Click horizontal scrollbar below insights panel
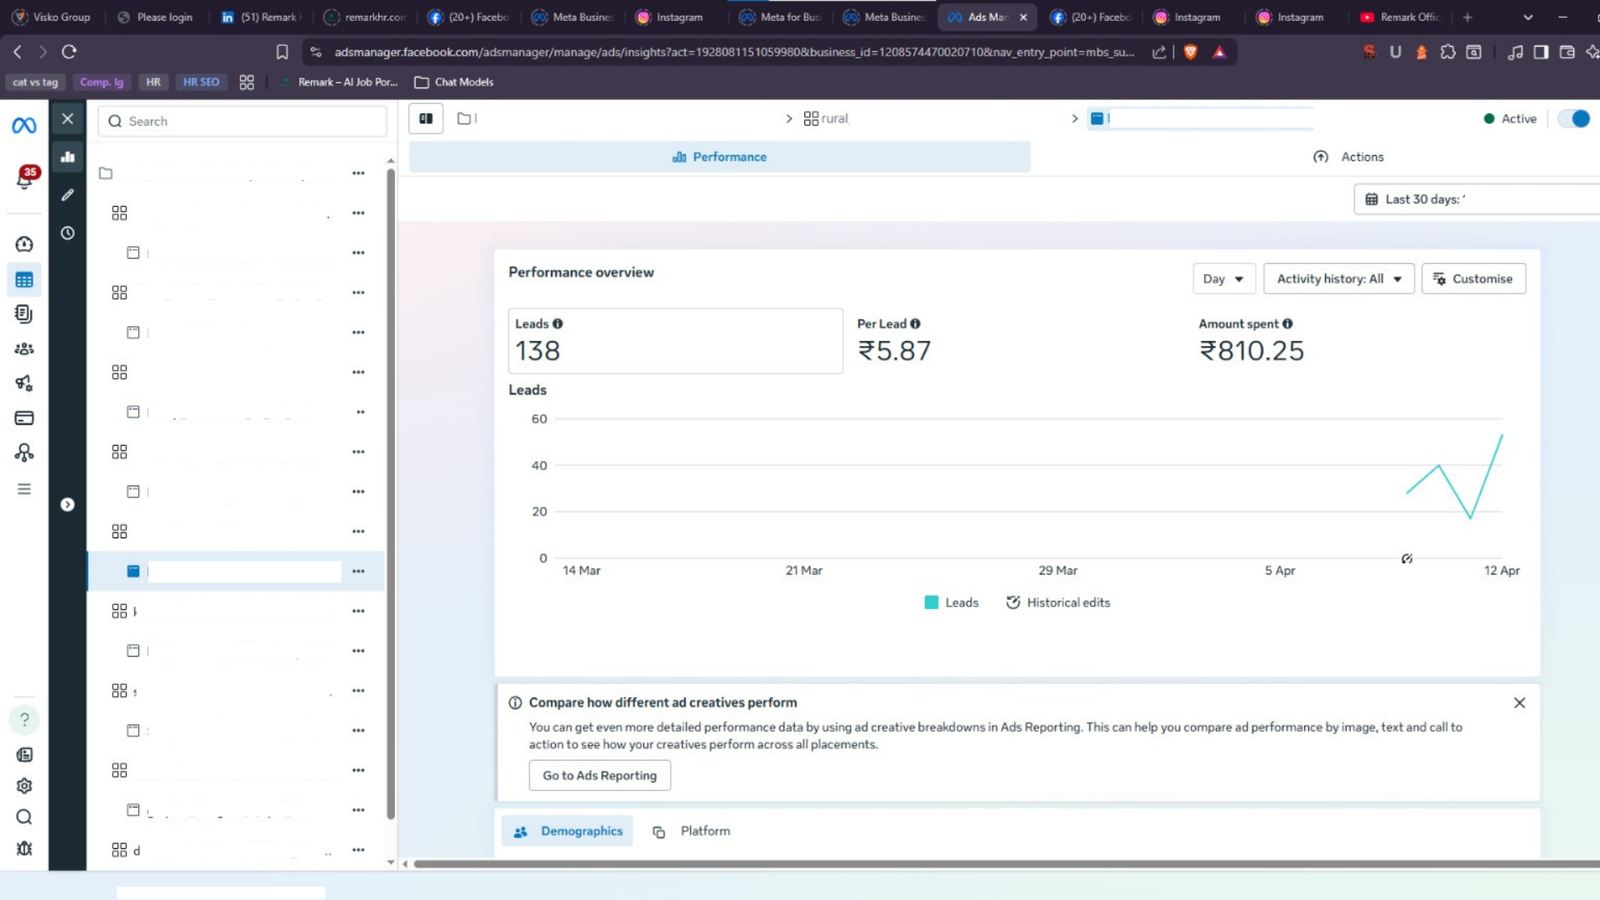The height and width of the screenshot is (900, 1600). [1007, 864]
